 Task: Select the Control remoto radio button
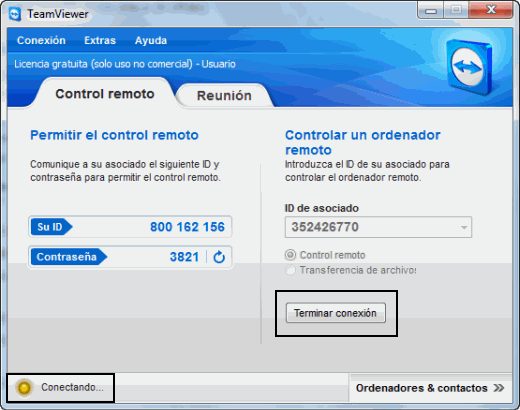click(290, 255)
